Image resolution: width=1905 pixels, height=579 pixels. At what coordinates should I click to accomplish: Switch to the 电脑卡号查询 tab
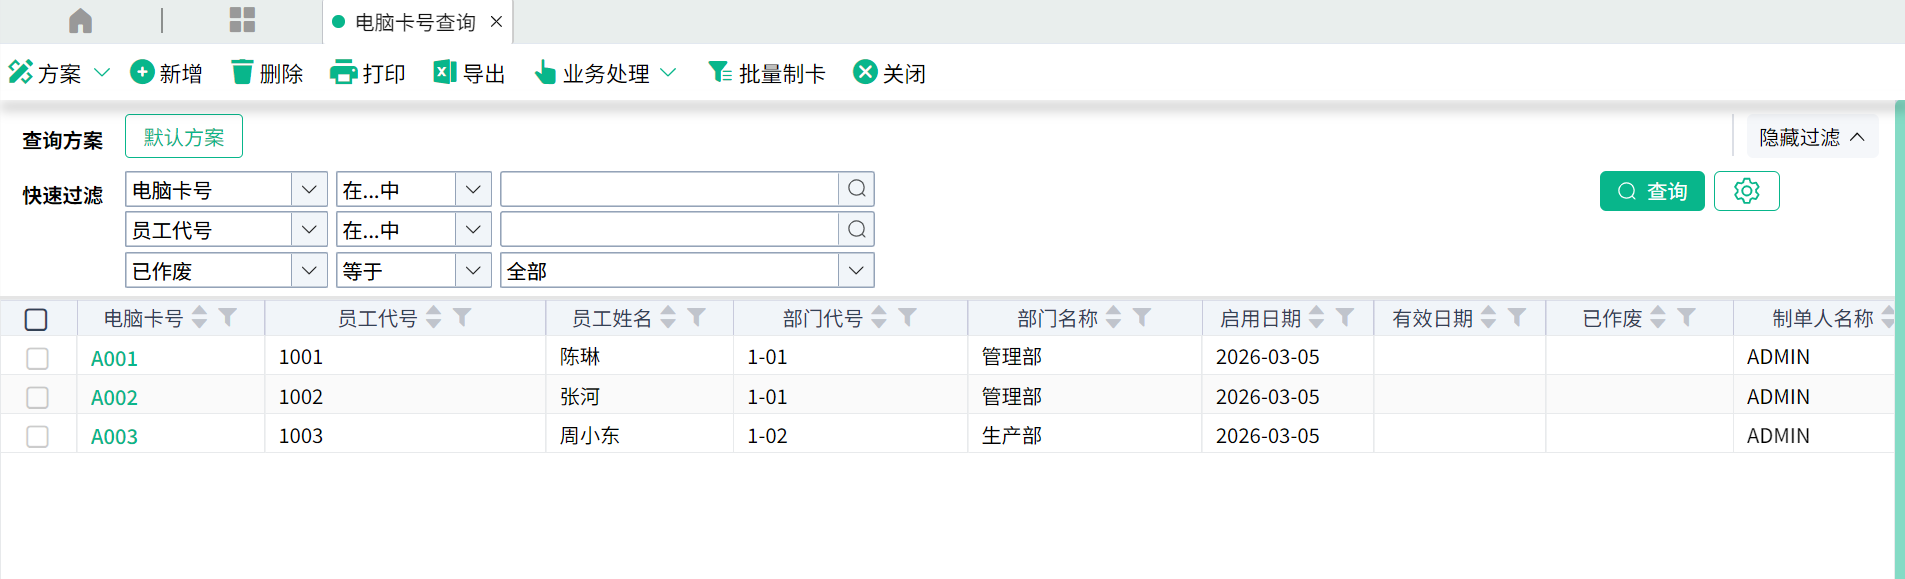(x=415, y=22)
